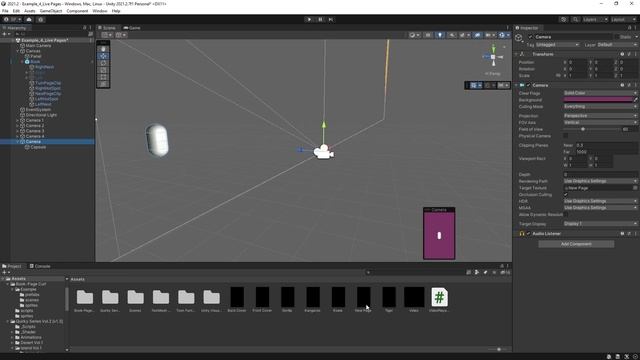
Task: Select the Rect tool in Scene toolbar
Action: (103, 77)
